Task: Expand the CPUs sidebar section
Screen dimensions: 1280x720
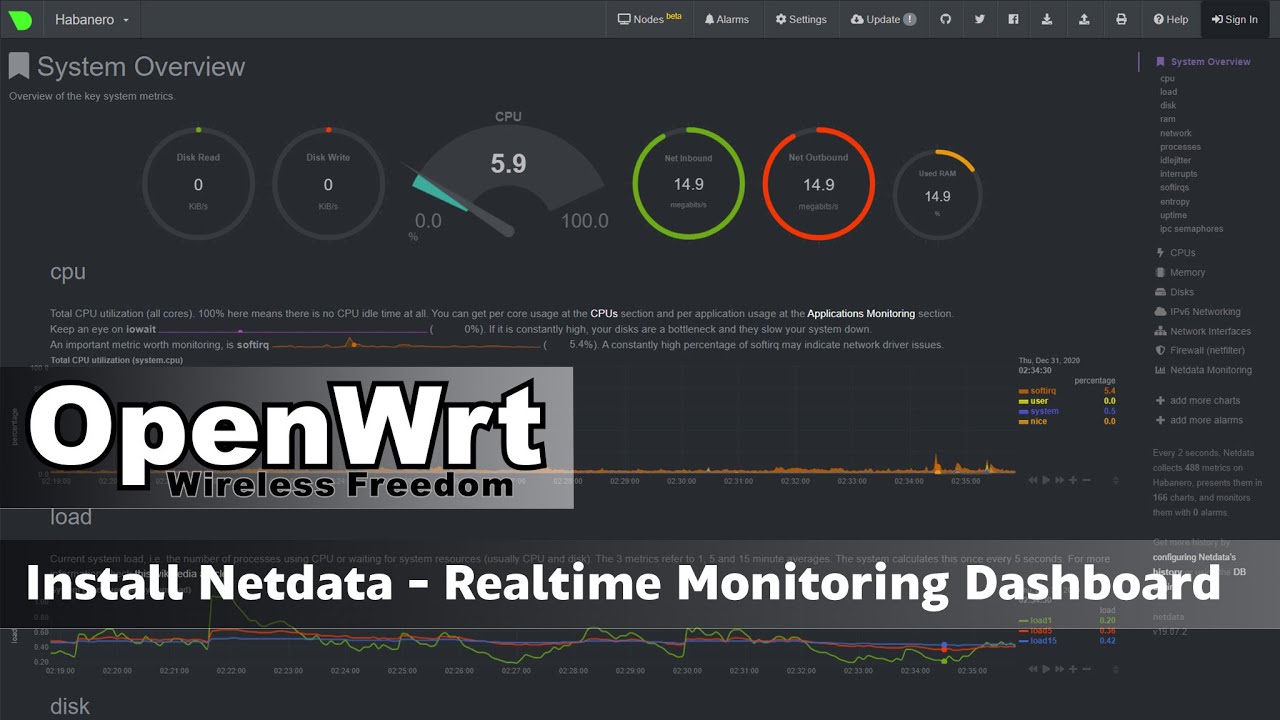Action: pyautogui.click(x=1175, y=253)
